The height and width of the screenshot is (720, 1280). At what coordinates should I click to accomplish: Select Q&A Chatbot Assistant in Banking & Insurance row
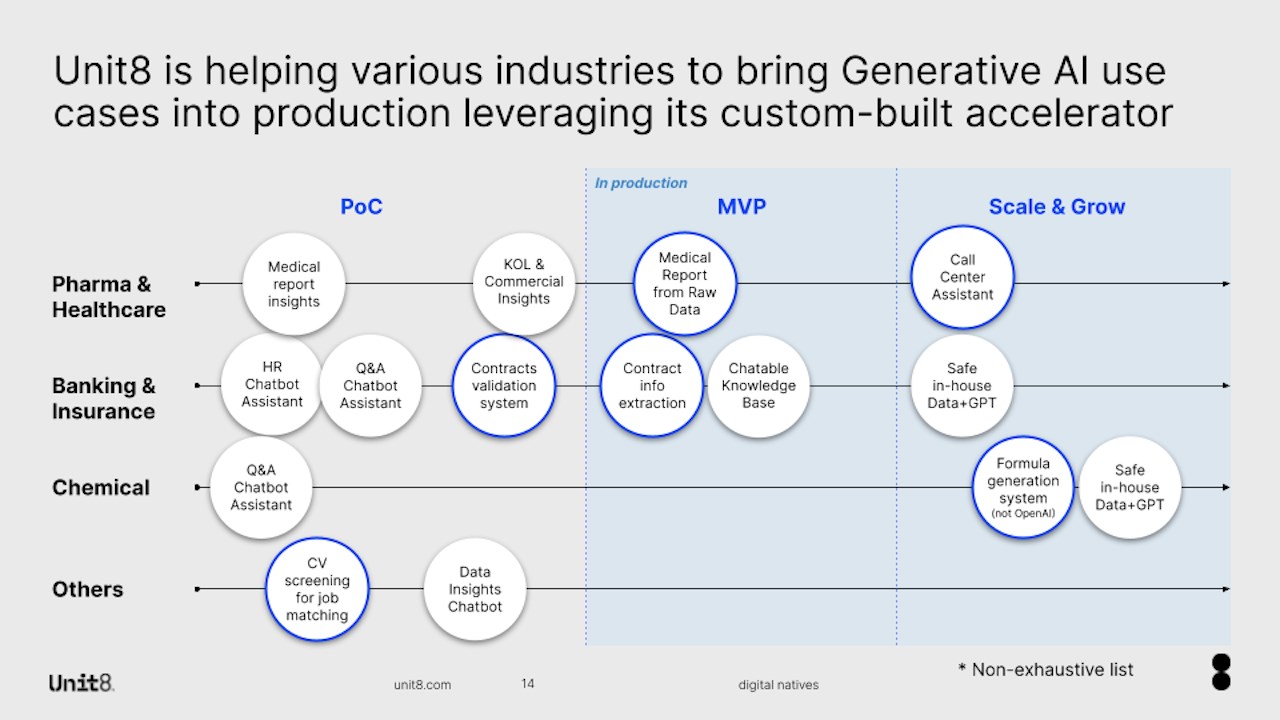pos(370,386)
